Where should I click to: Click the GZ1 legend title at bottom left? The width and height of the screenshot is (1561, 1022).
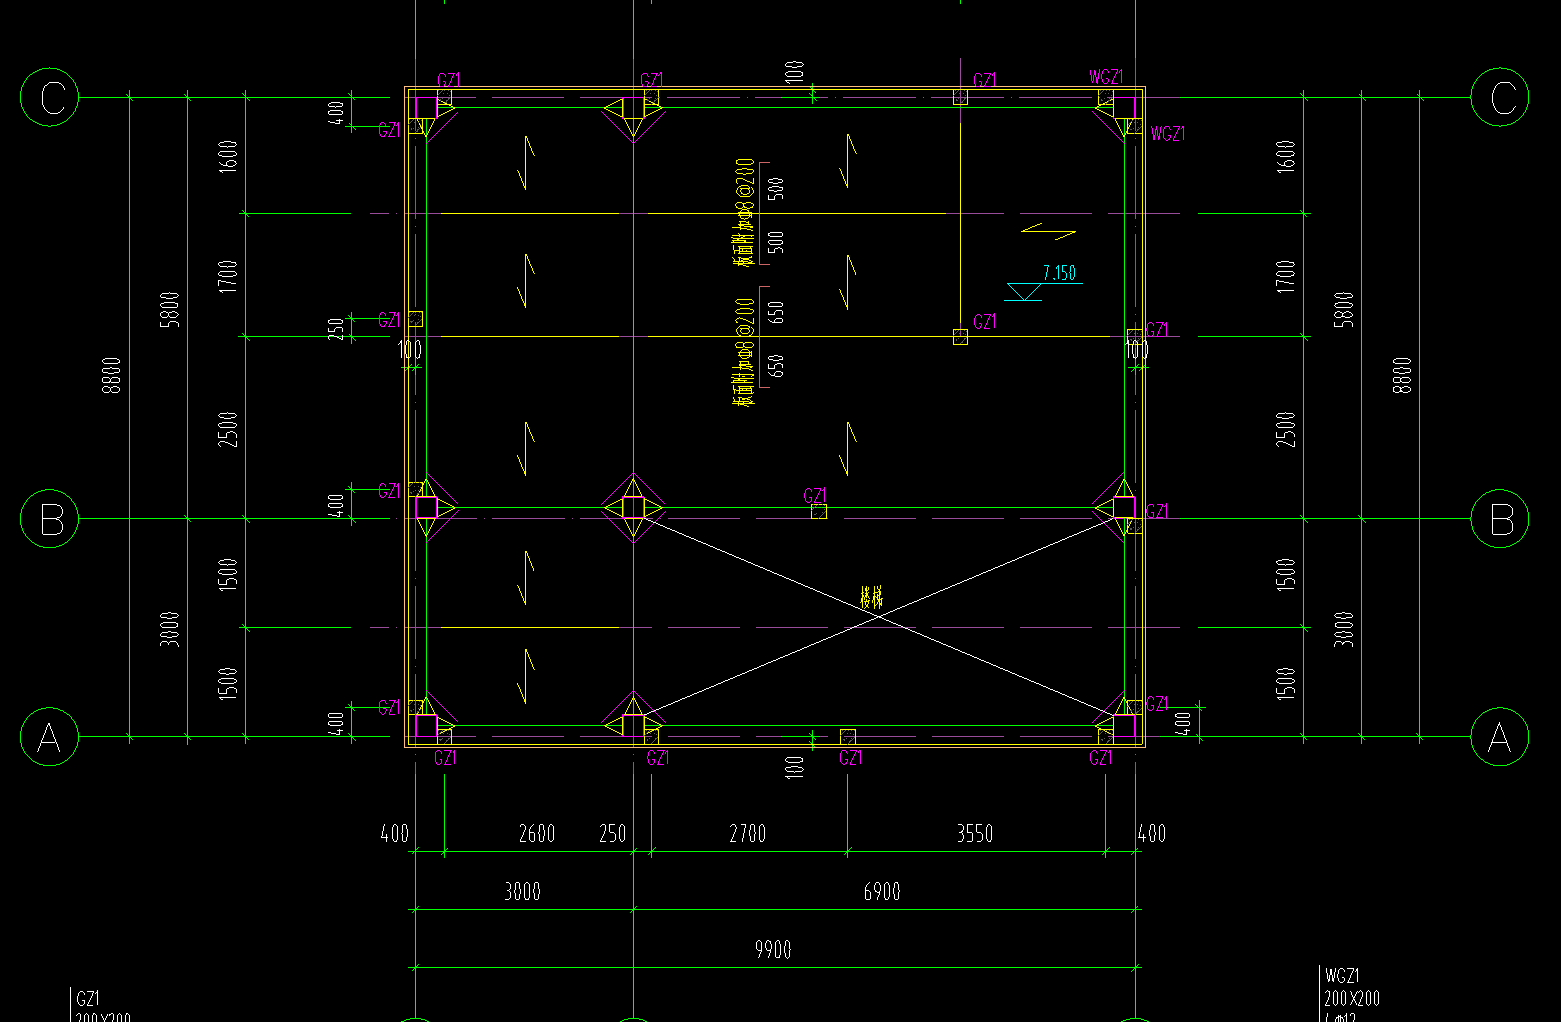tap(88, 998)
